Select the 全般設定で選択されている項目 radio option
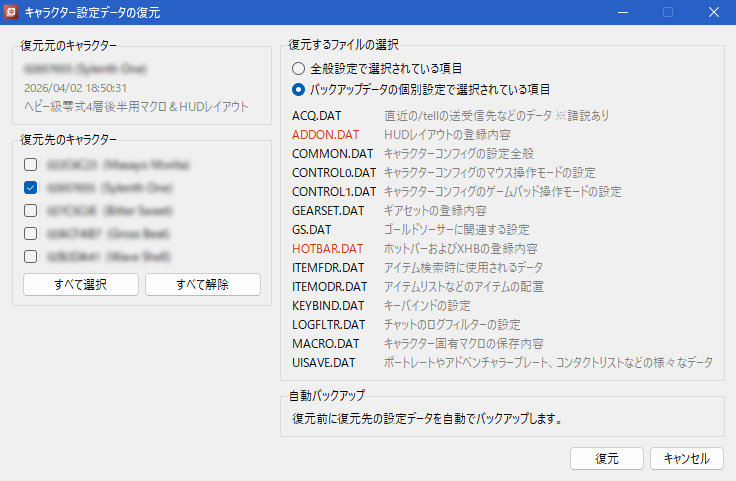 click(x=298, y=69)
